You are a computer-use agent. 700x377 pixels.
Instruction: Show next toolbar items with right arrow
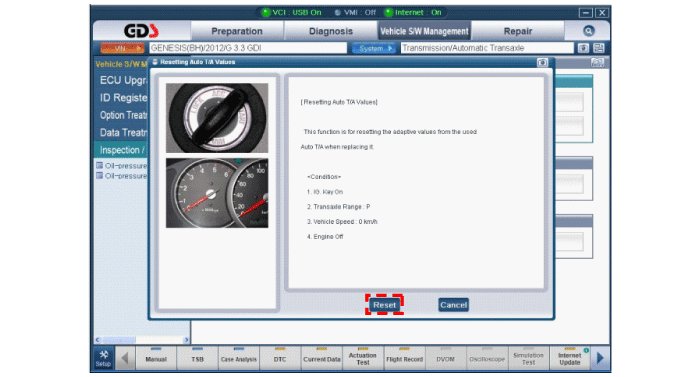(600, 358)
